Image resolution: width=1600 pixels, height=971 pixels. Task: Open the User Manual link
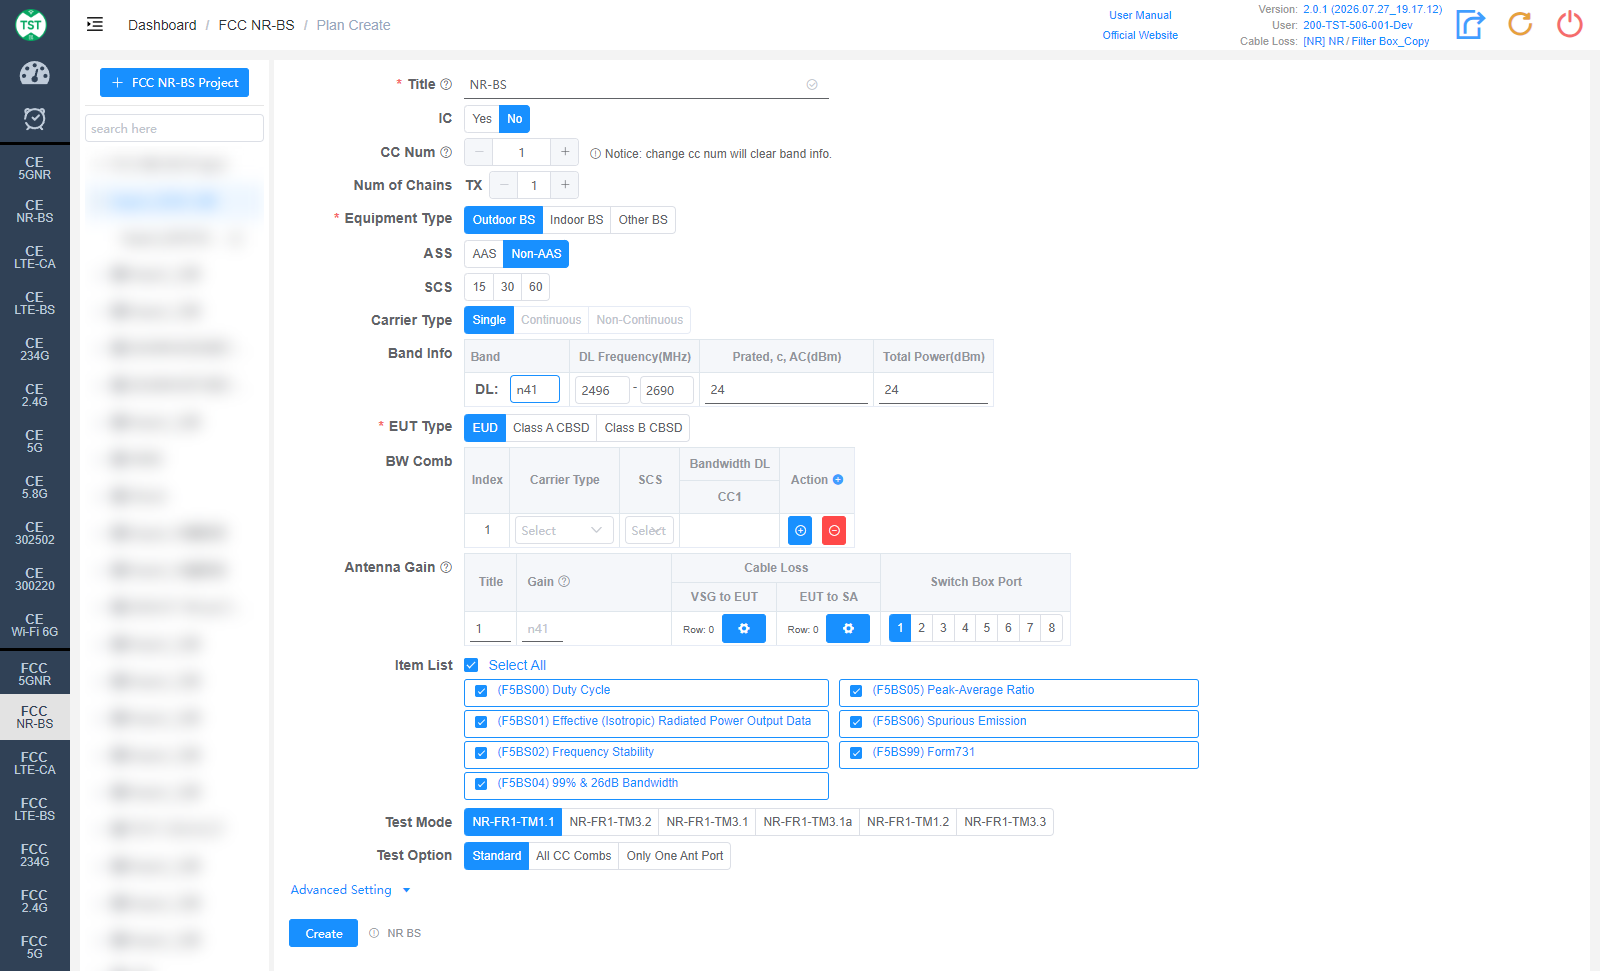[x=1140, y=15]
